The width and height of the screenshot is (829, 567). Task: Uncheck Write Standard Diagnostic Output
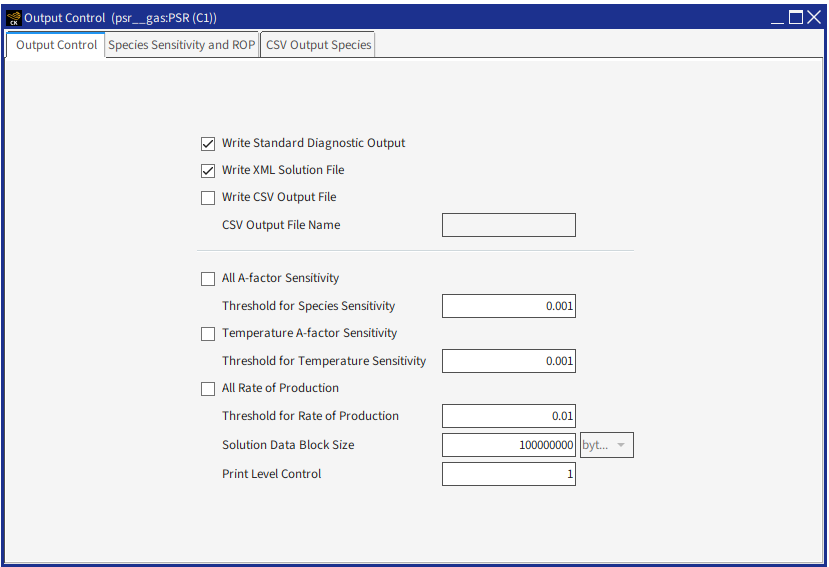[x=208, y=144]
